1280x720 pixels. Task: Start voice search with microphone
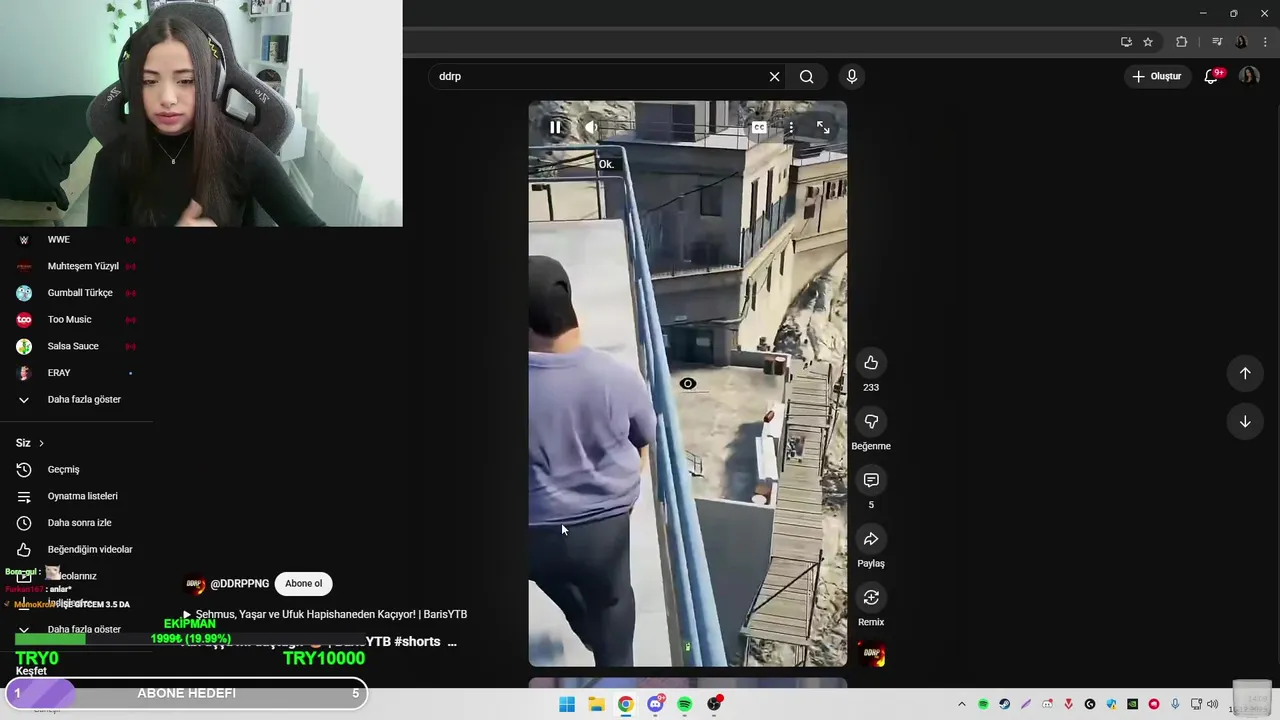(852, 76)
